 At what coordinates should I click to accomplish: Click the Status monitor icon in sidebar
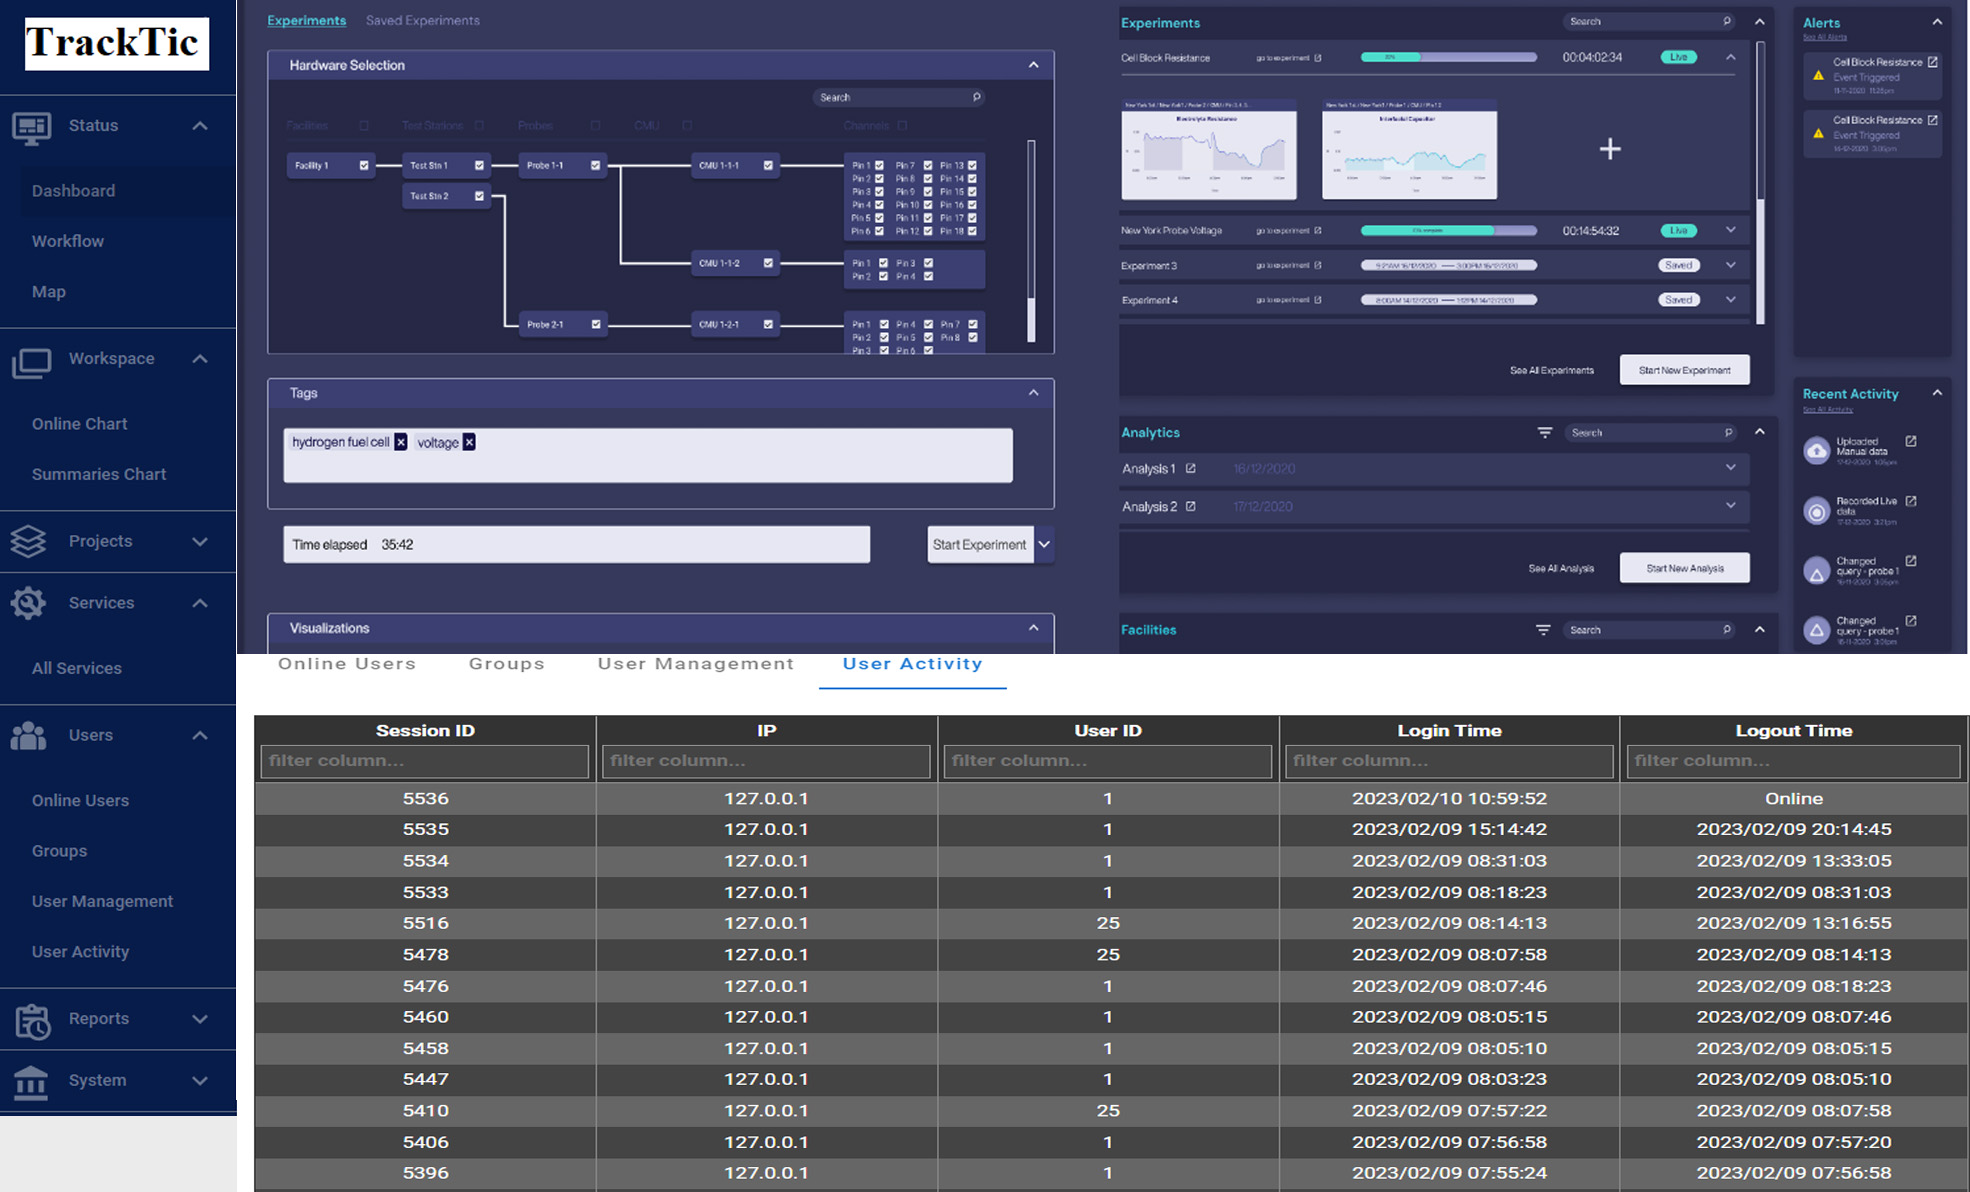pyautogui.click(x=31, y=127)
